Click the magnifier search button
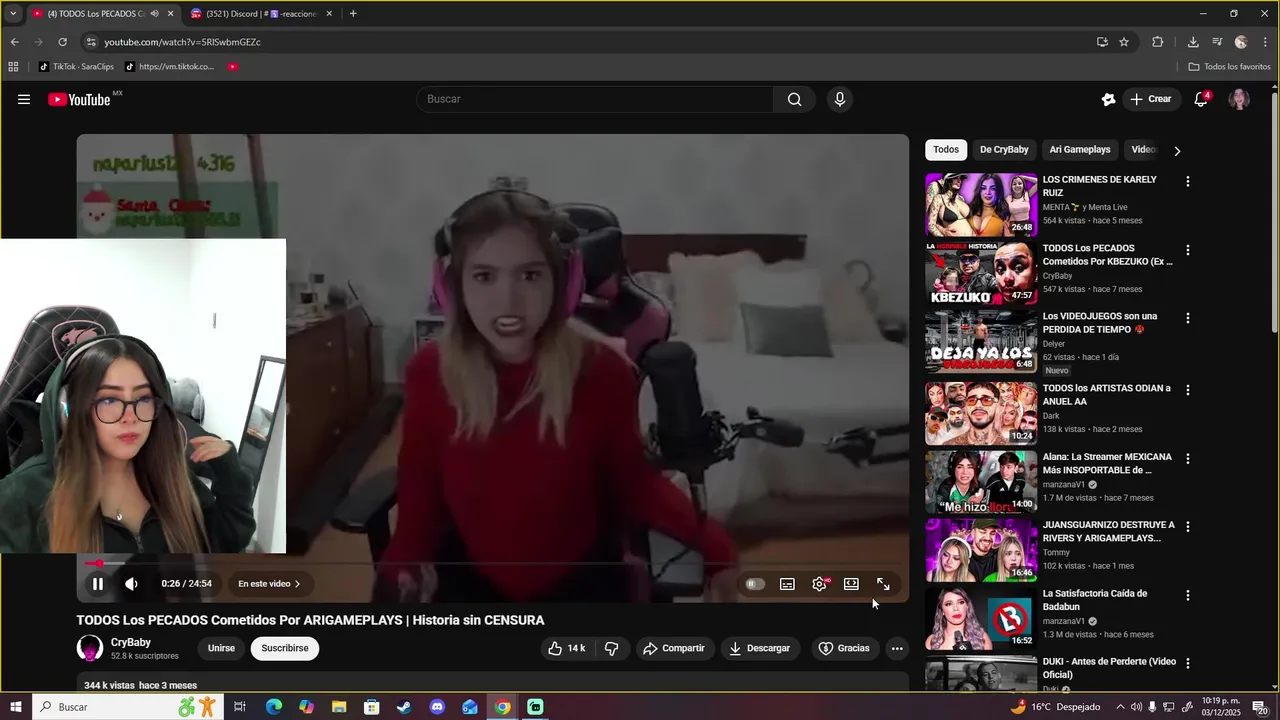The image size is (1280, 720). [794, 99]
